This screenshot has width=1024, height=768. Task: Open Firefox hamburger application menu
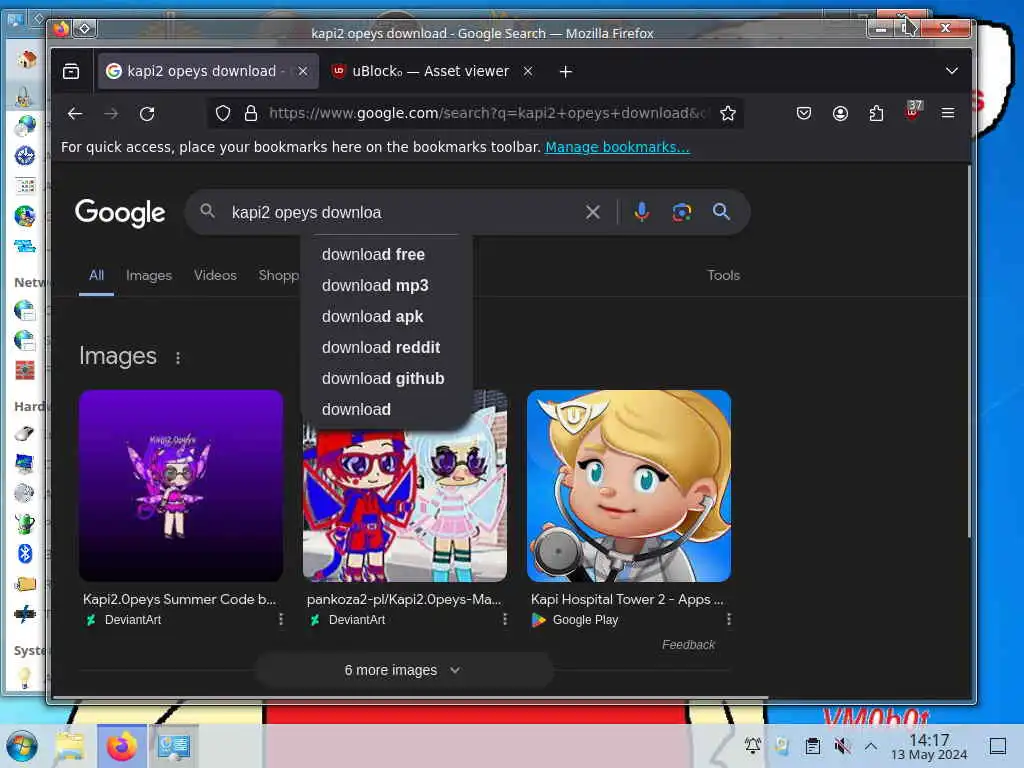click(x=948, y=114)
